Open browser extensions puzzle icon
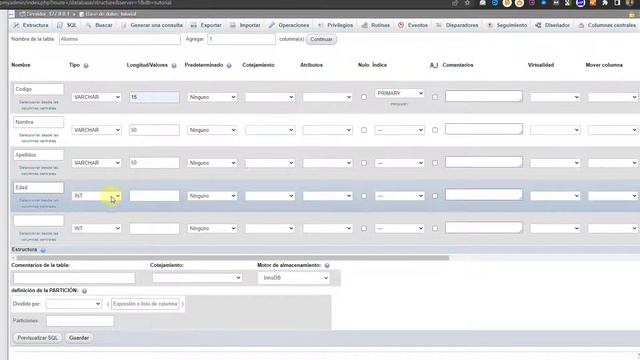The height and width of the screenshot is (360, 640). [605, 3]
